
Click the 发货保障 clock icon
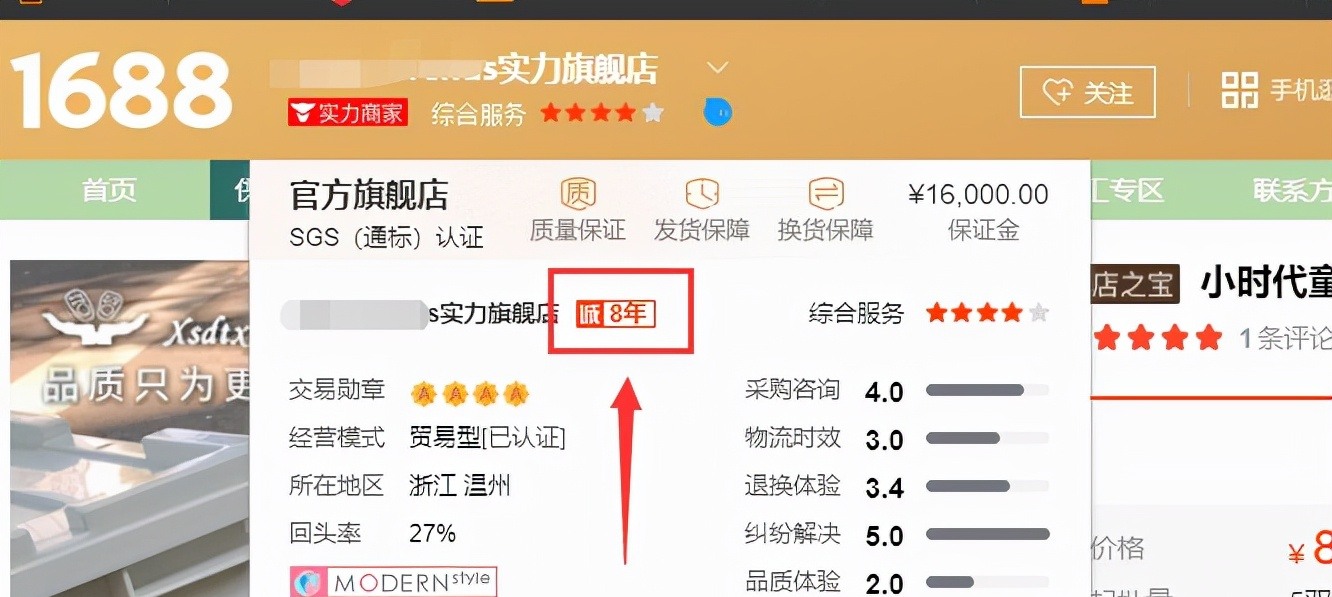click(702, 193)
